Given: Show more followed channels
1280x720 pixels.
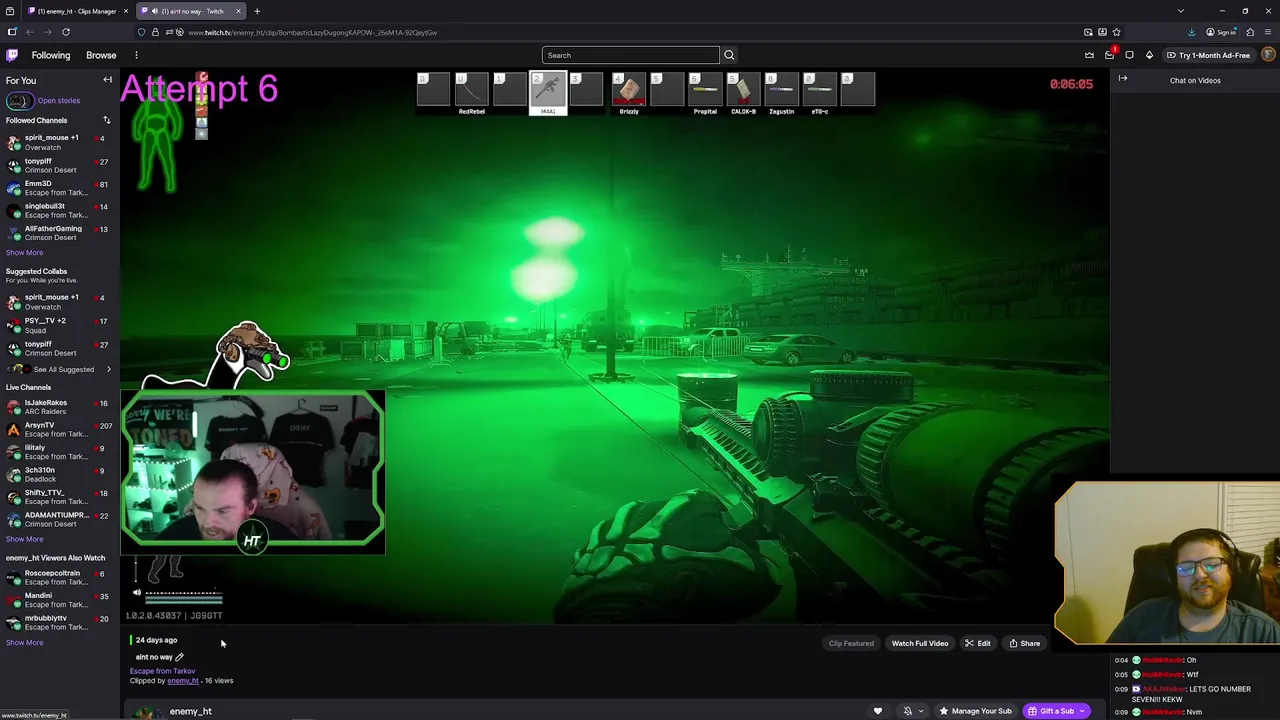Looking at the screenshot, I should [25, 252].
